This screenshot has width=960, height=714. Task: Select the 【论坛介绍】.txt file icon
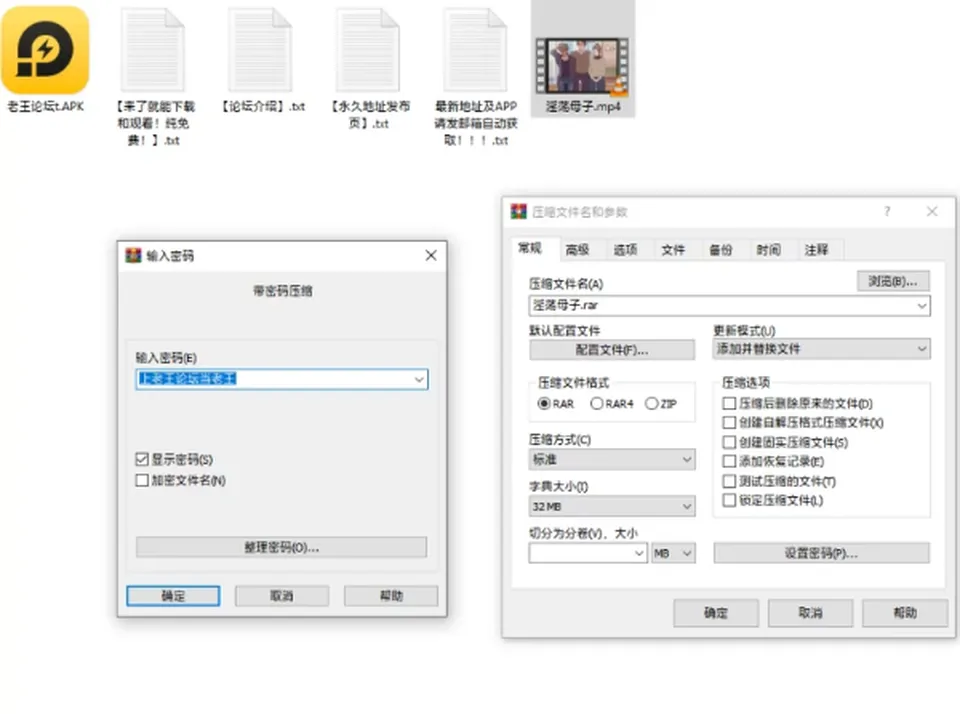coord(260,50)
